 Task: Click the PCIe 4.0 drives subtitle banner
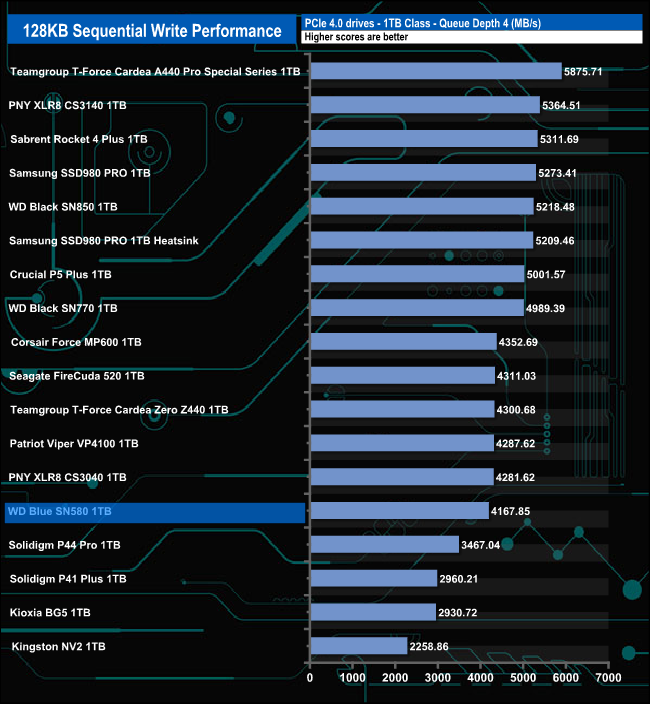472,23
